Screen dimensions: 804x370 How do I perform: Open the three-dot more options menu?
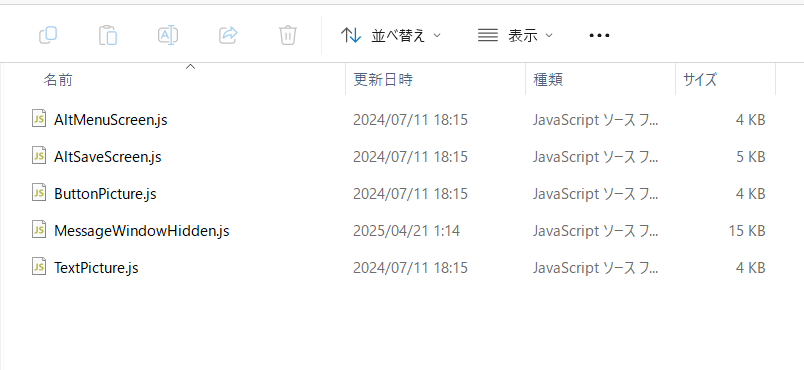coord(599,35)
